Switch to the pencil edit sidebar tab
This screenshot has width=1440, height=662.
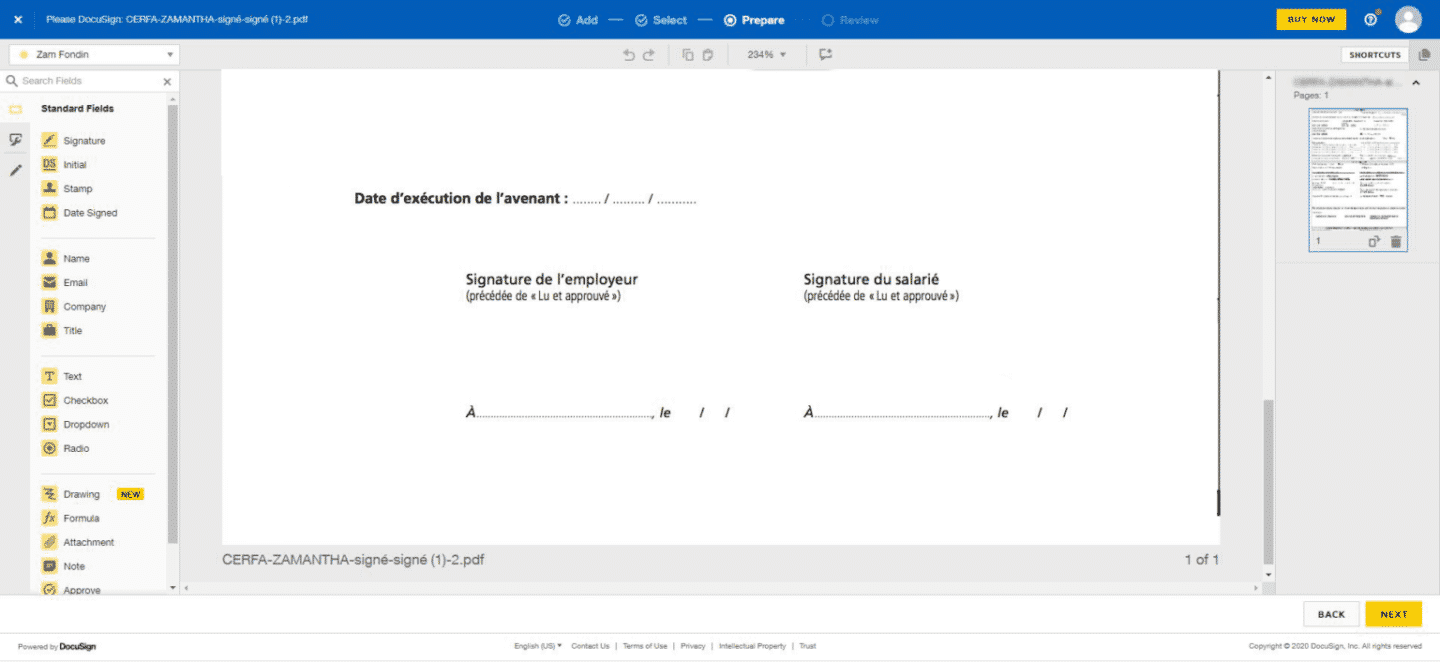15,171
